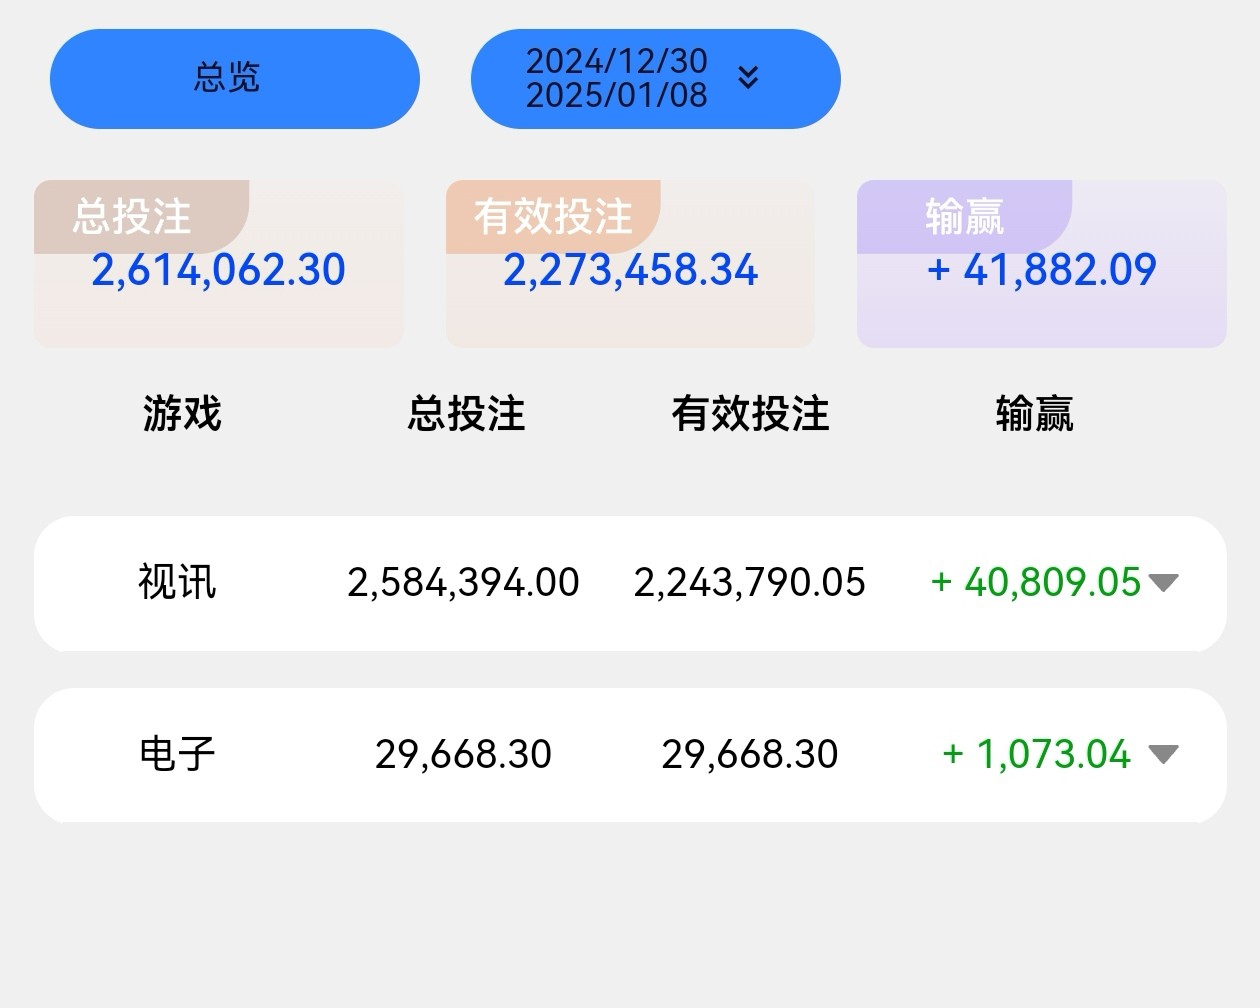Tap the 总览 overview button

point(234,78)
